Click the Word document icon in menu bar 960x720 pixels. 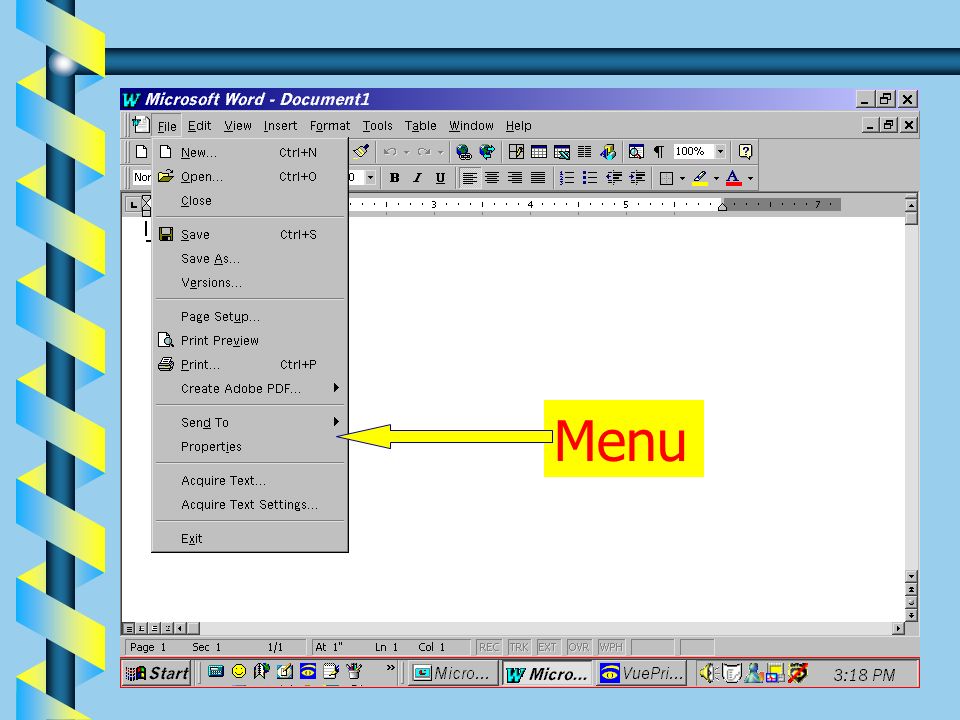tap(140, 125)
